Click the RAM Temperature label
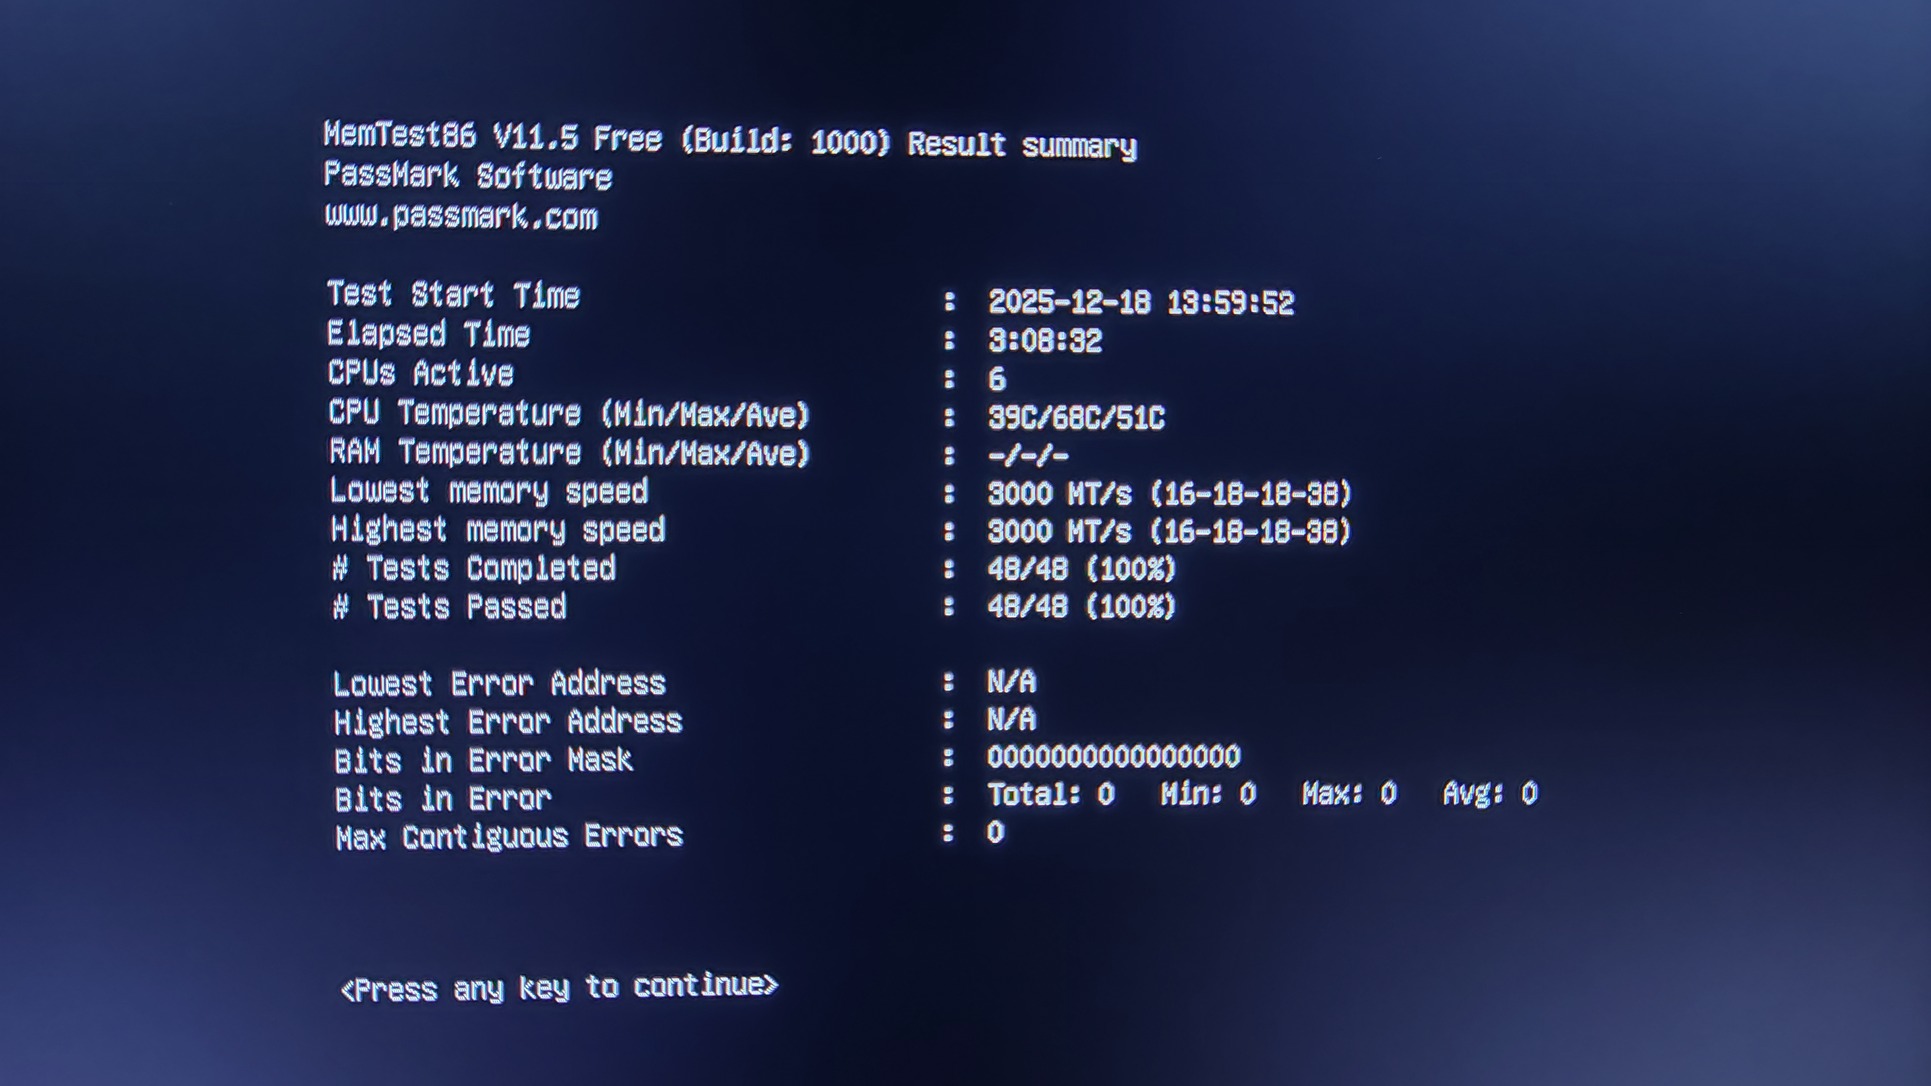The width and height of the screenshot is (1931, 1086). (x=569, y=452)
